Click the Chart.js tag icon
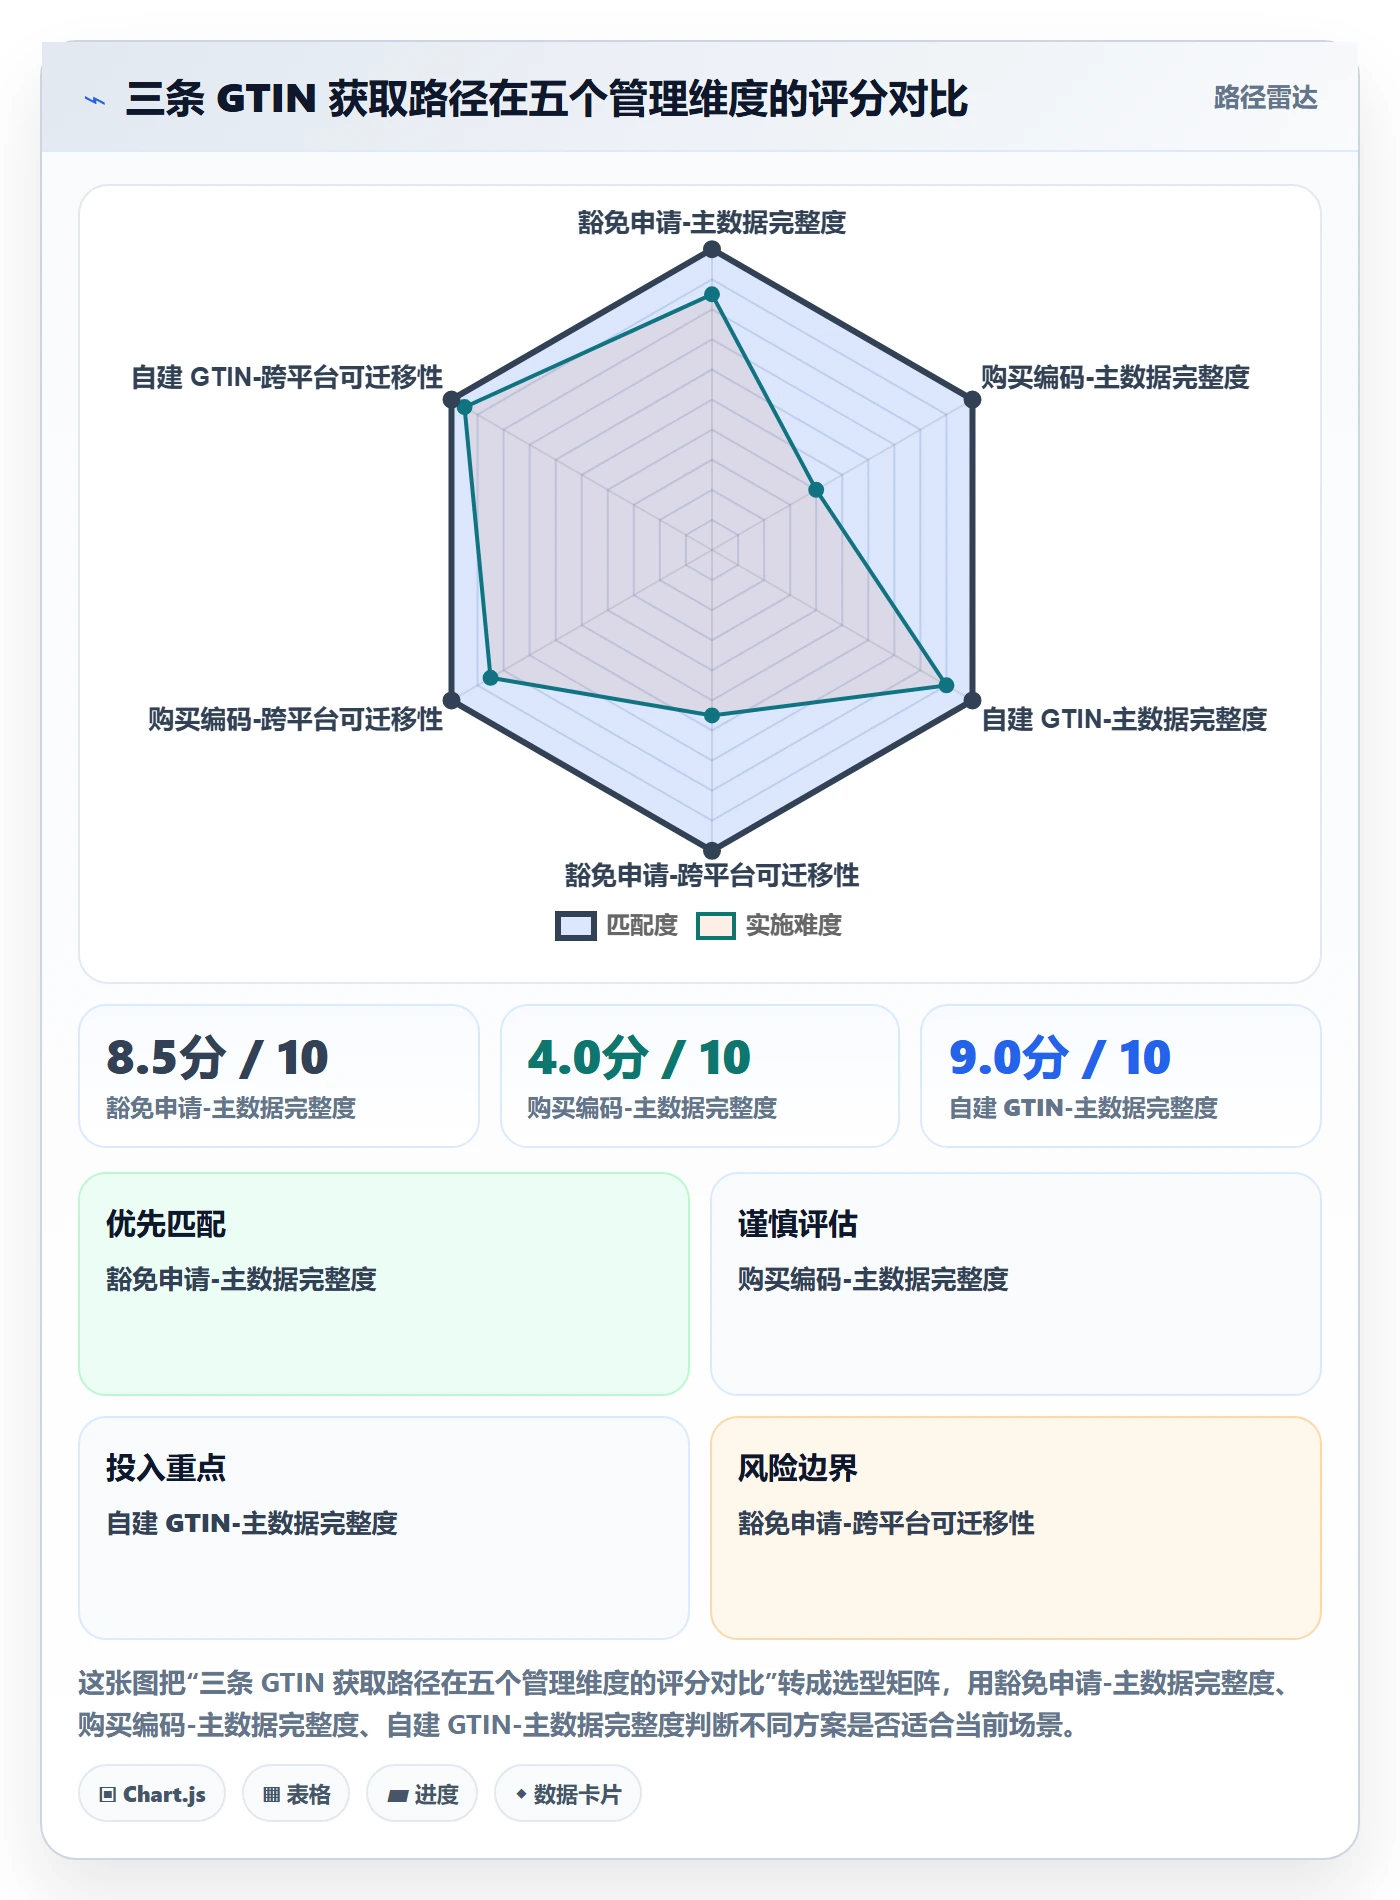Screen dimensions: 1400x1900 [108, 1794]
